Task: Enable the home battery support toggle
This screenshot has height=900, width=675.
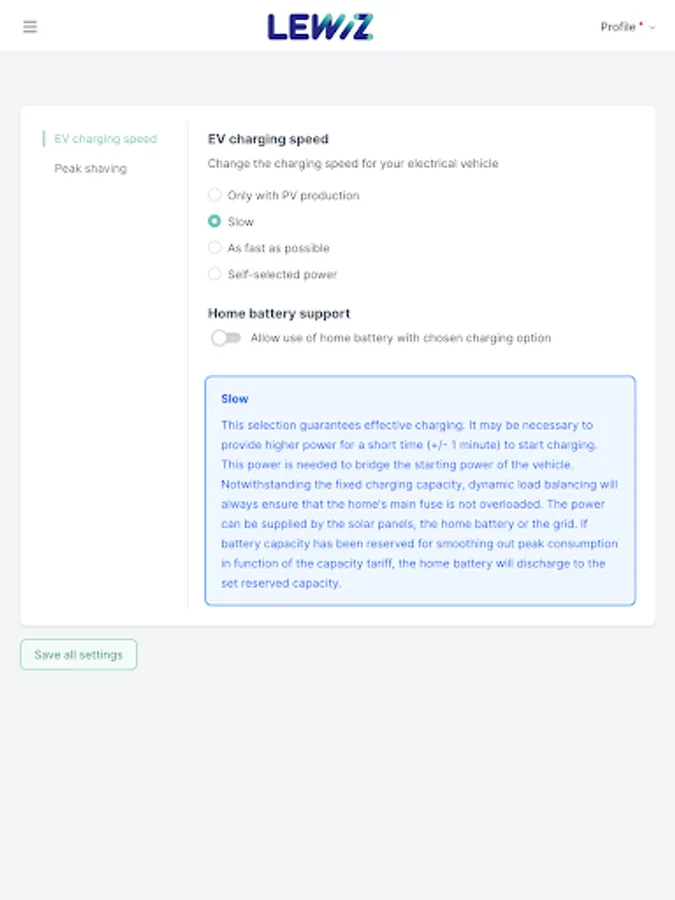Action: coord(226,338)
